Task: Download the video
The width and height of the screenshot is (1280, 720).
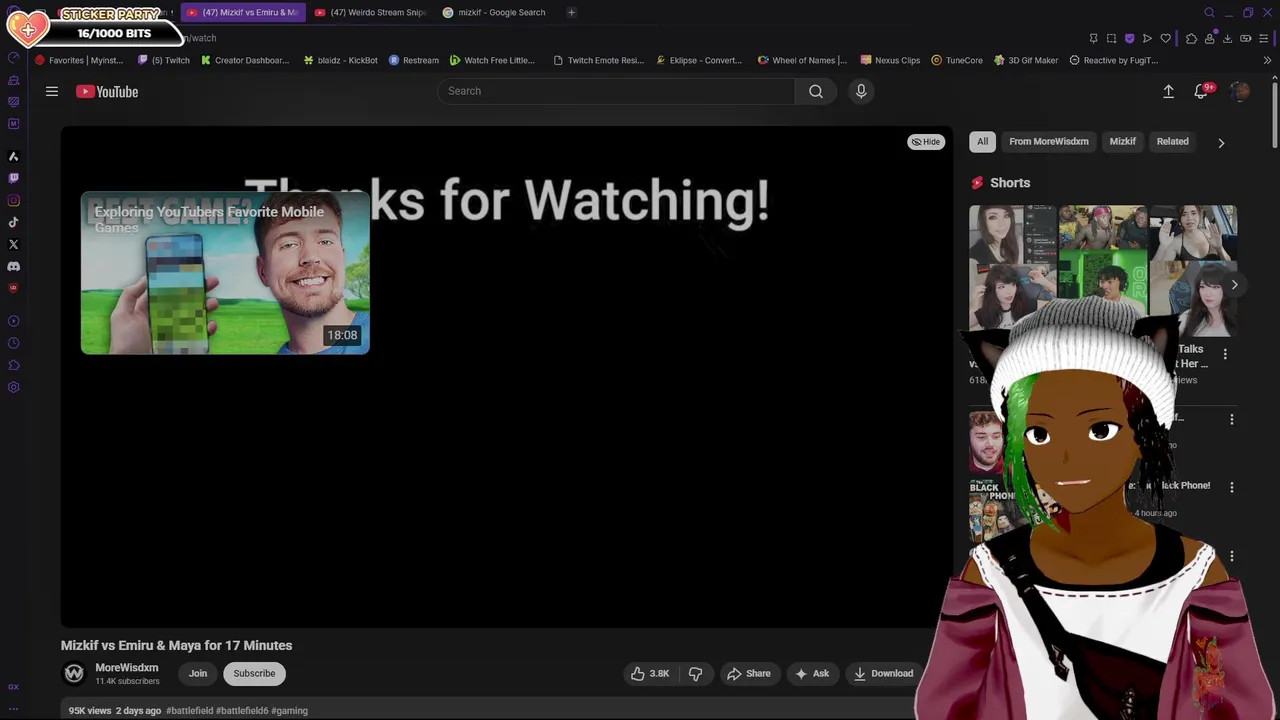Action: (883, 673)
